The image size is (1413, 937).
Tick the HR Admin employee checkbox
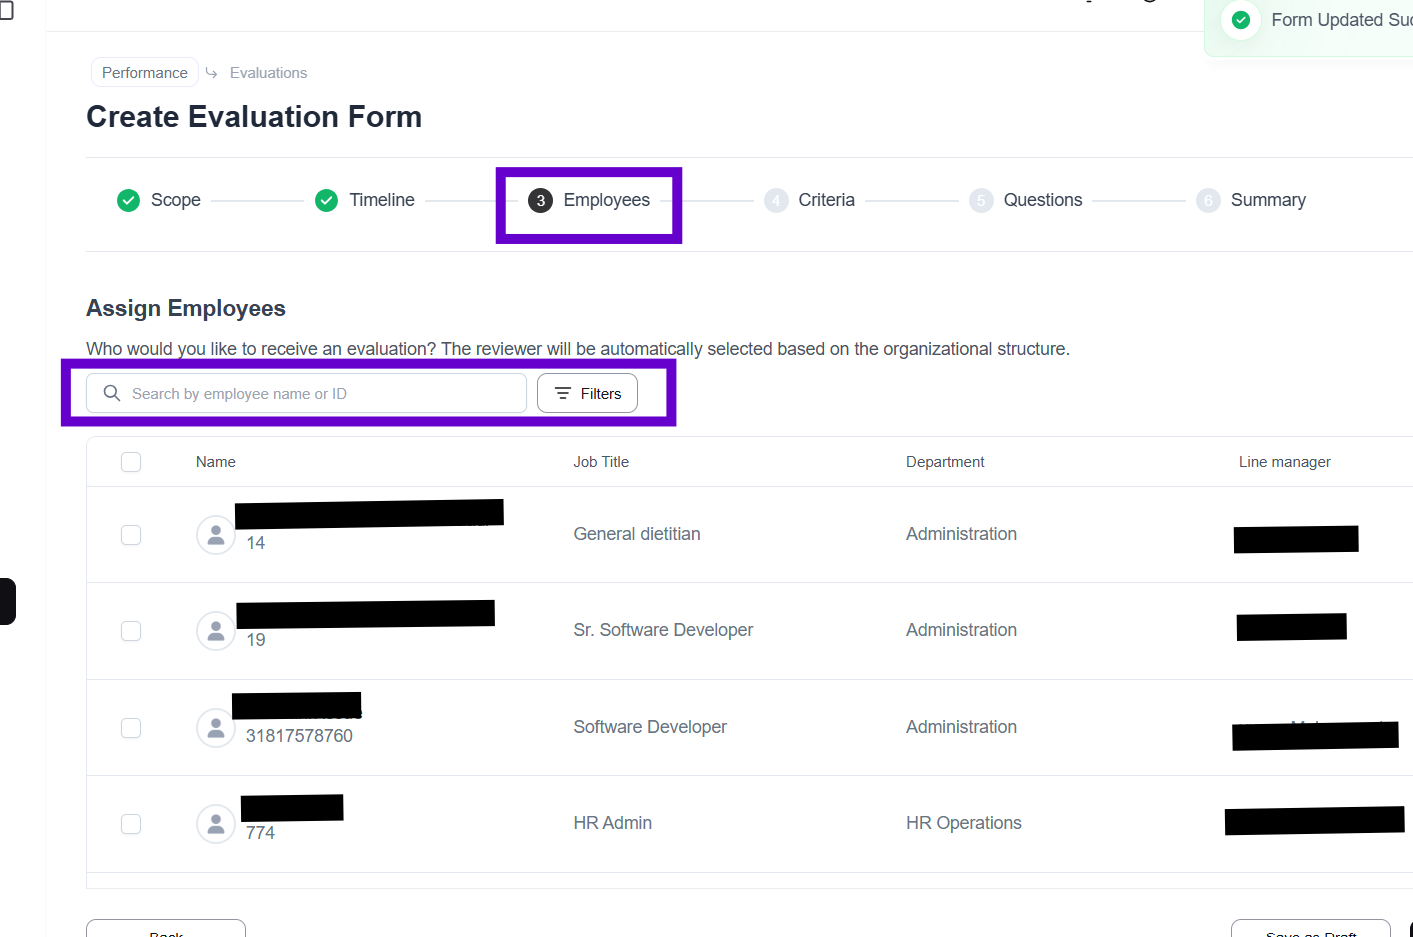coord(131,824)
